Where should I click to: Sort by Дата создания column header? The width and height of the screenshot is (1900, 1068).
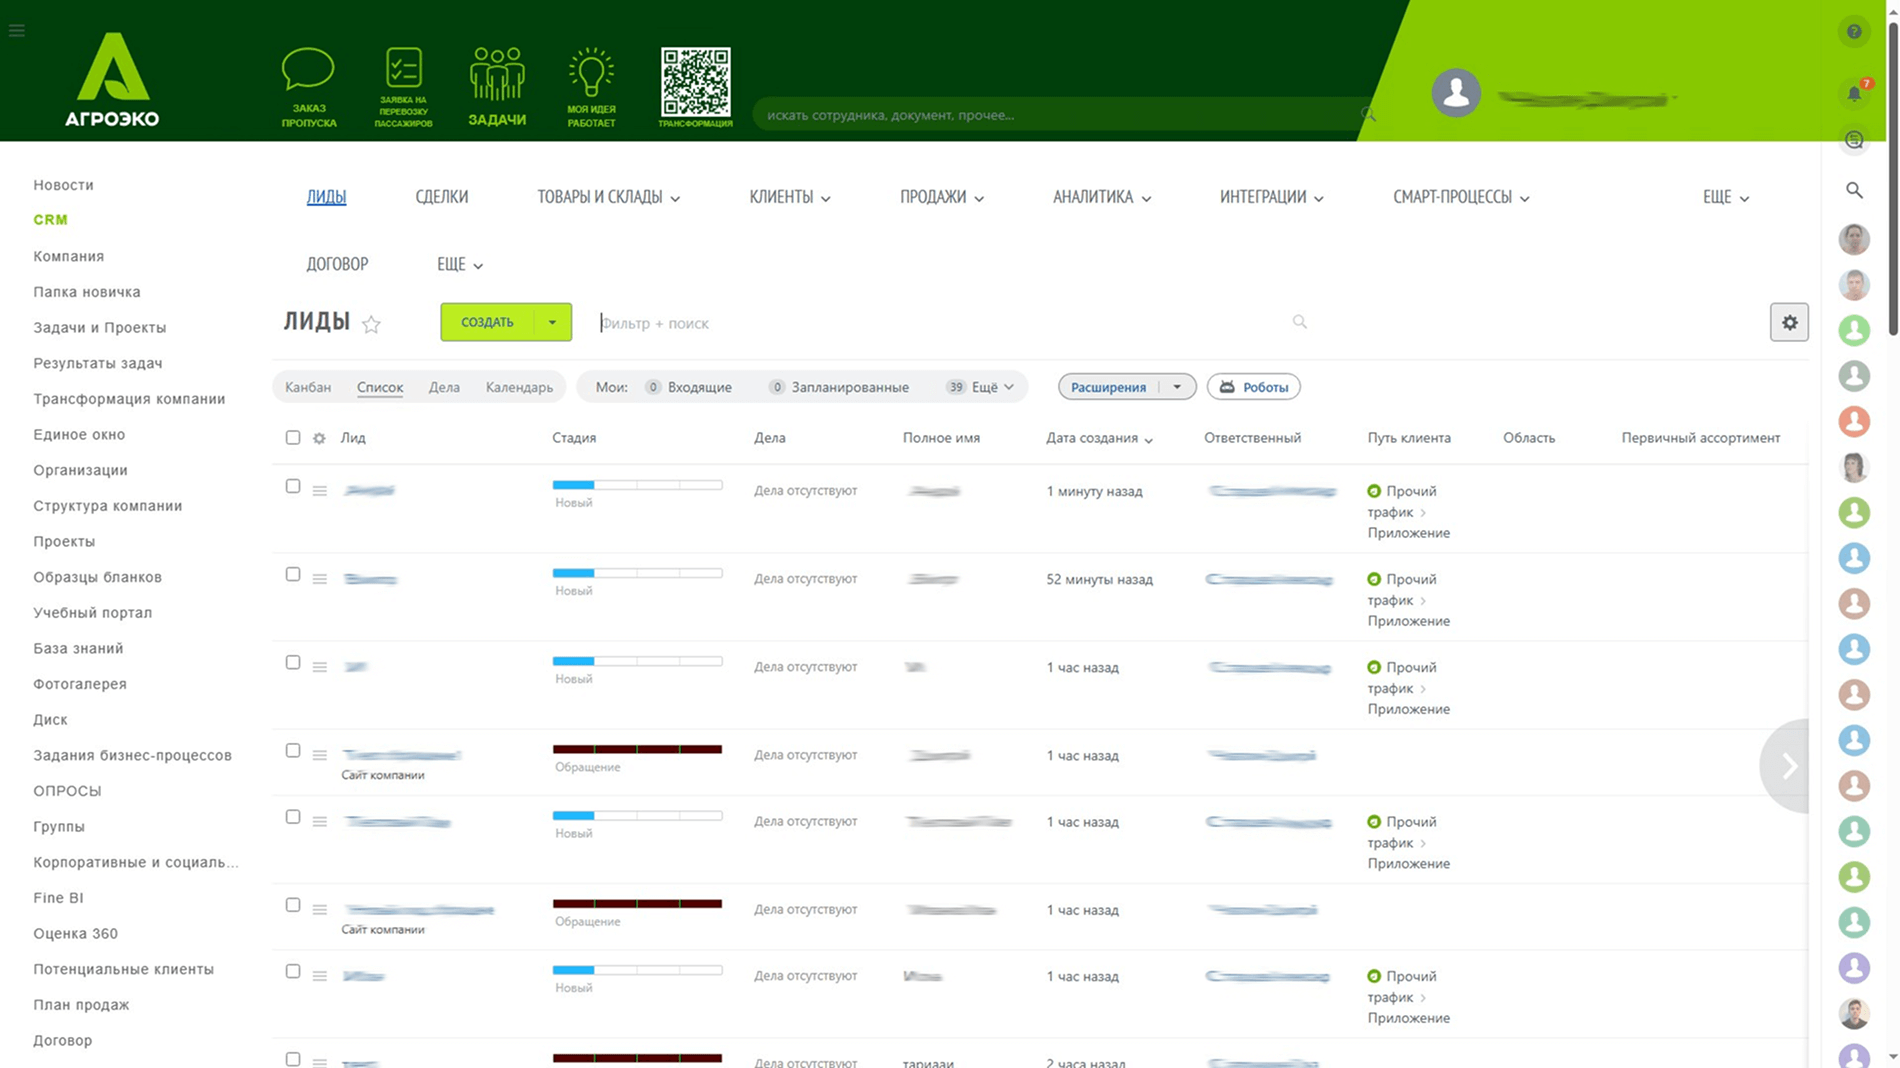click(1099, 438)
